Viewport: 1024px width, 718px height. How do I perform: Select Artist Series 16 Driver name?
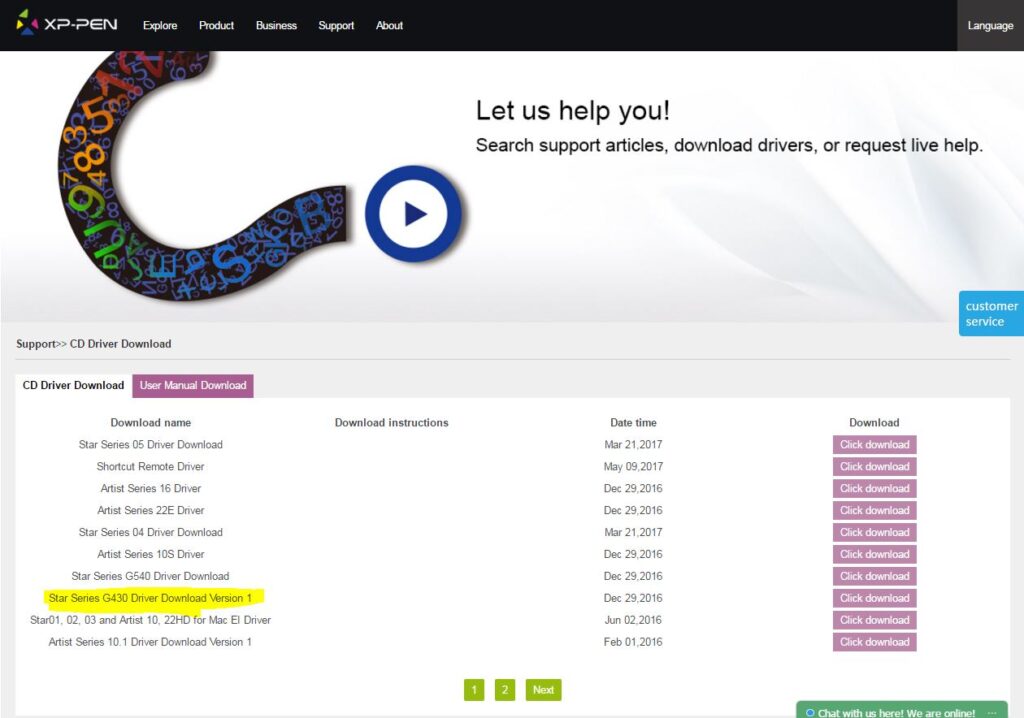point(151,489)
